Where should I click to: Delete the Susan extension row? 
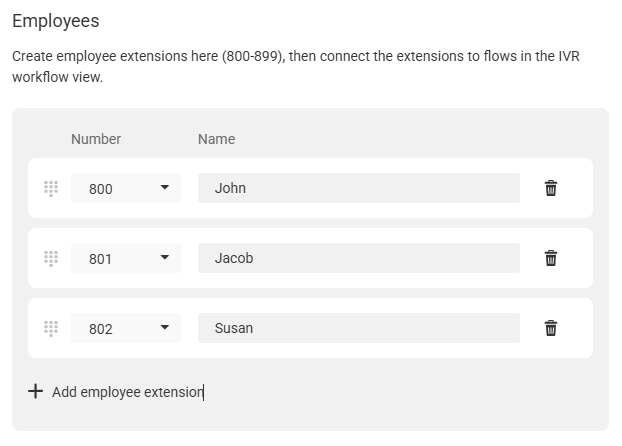pos(551,328)
